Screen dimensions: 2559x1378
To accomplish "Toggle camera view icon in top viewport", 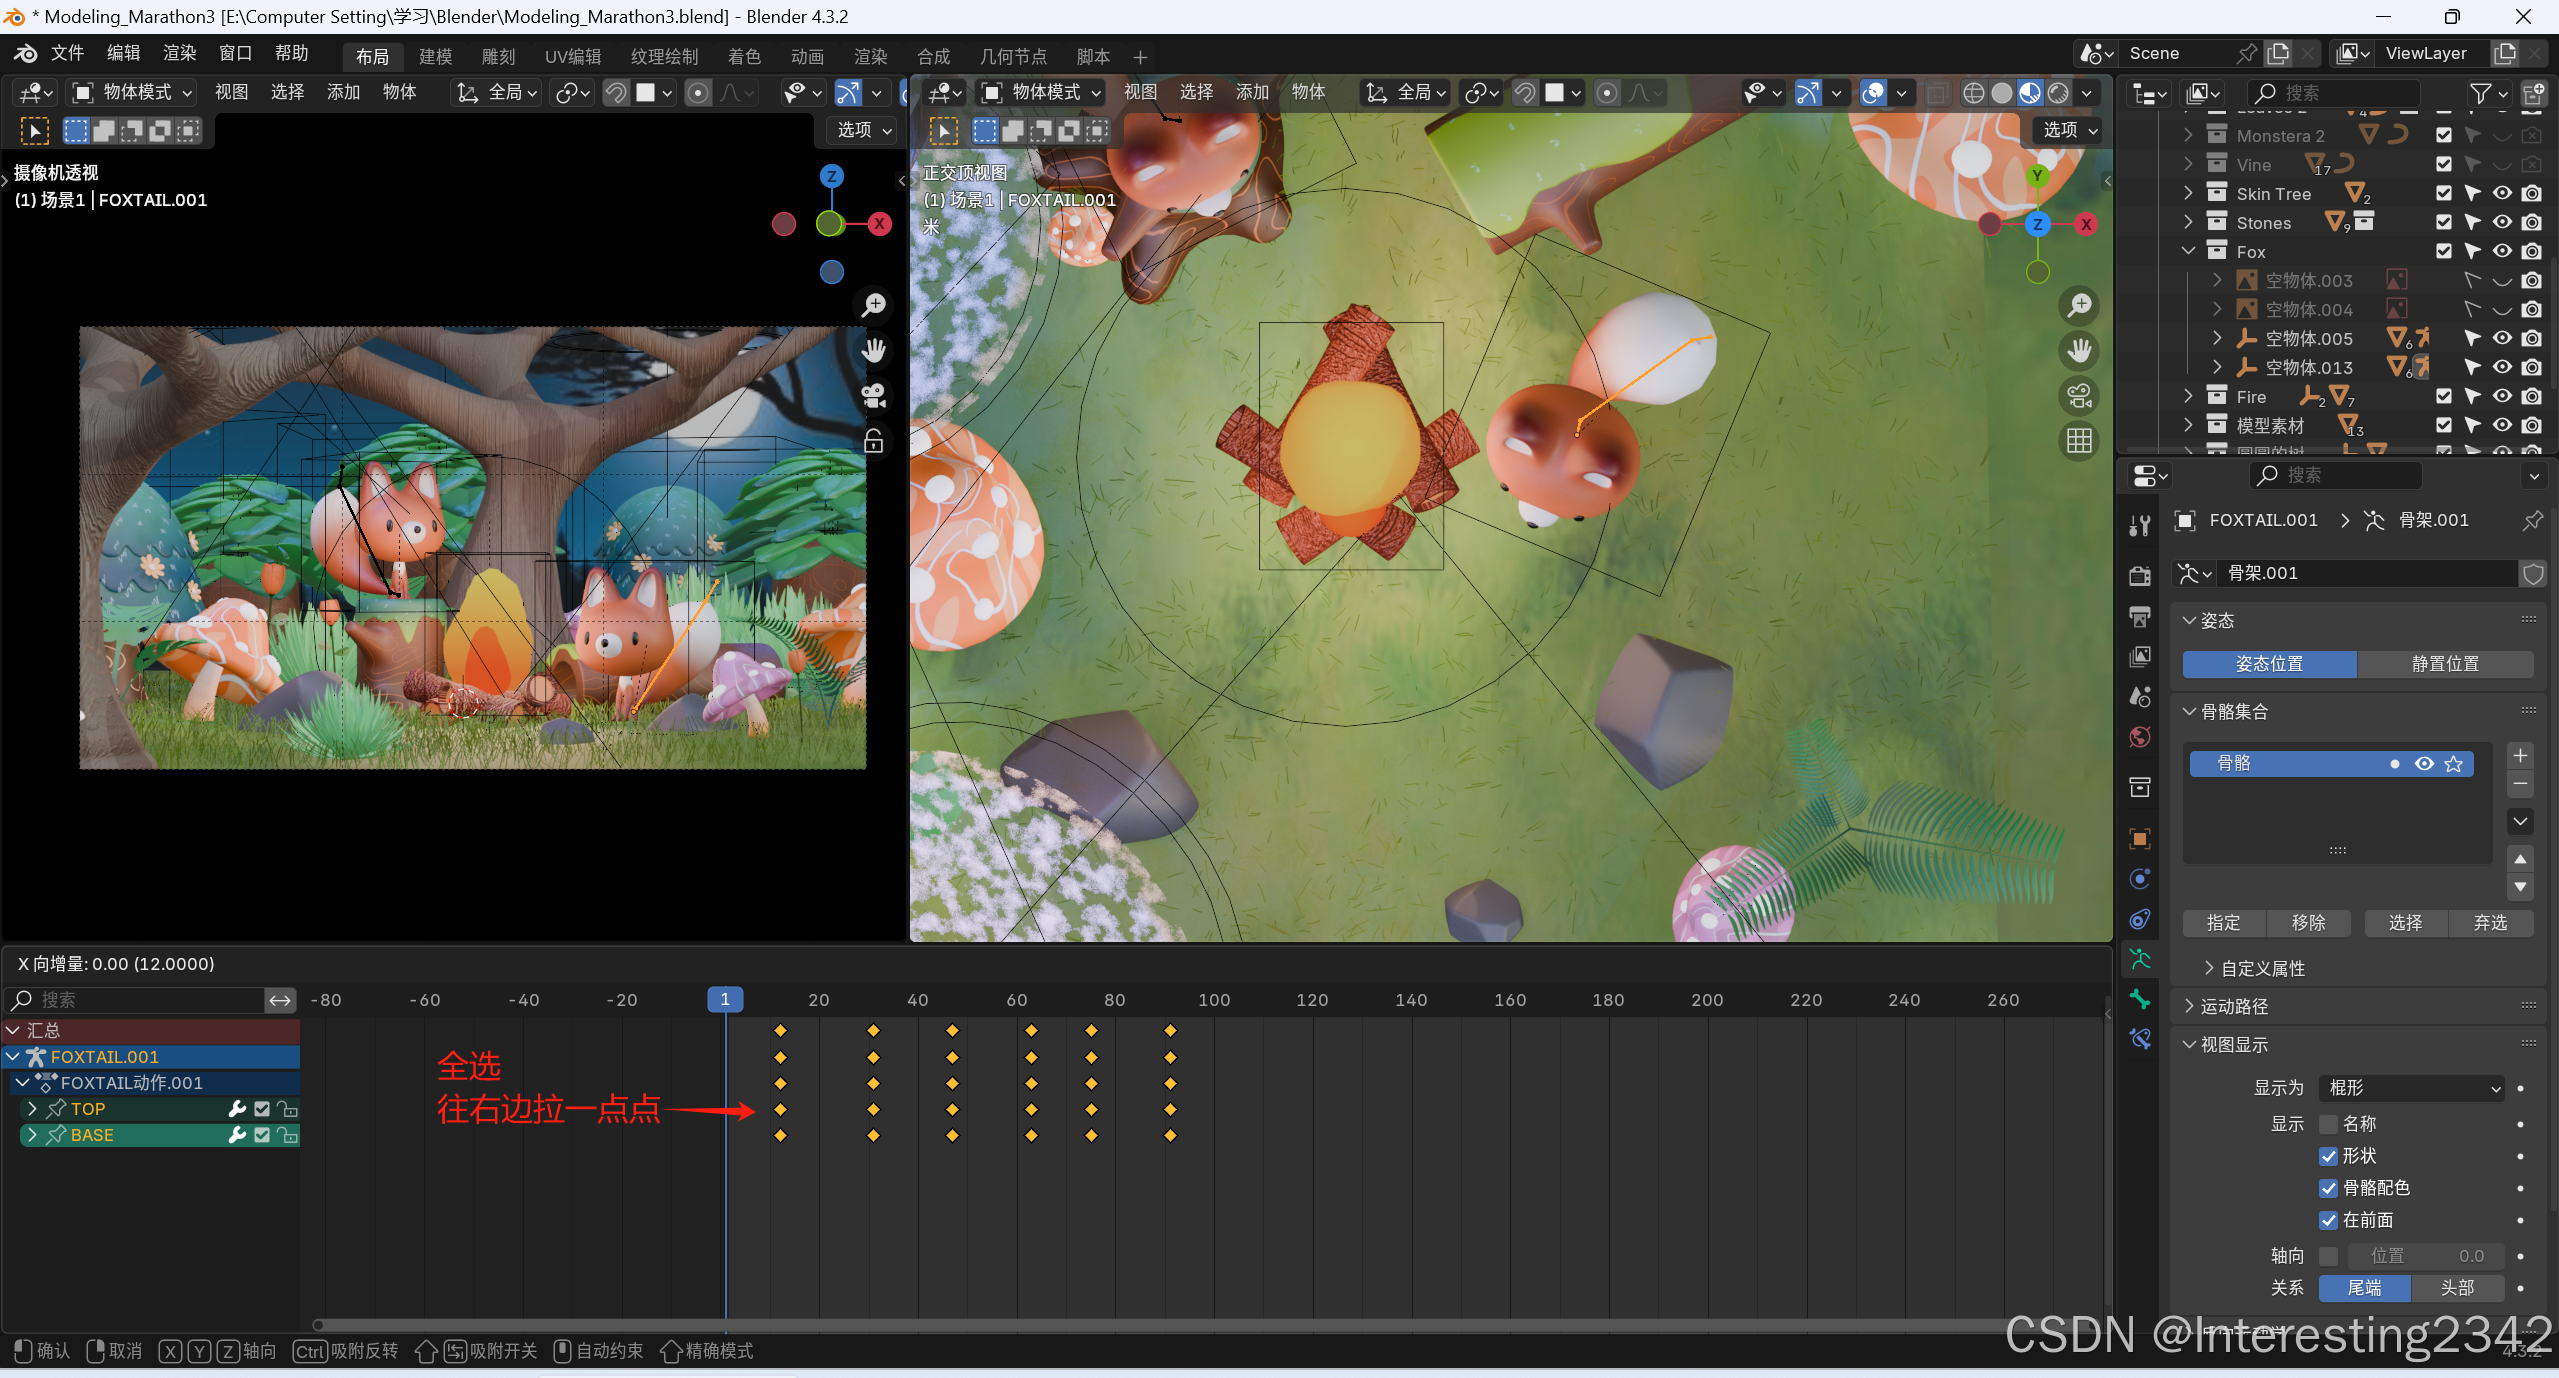I will click(2080, 396).
